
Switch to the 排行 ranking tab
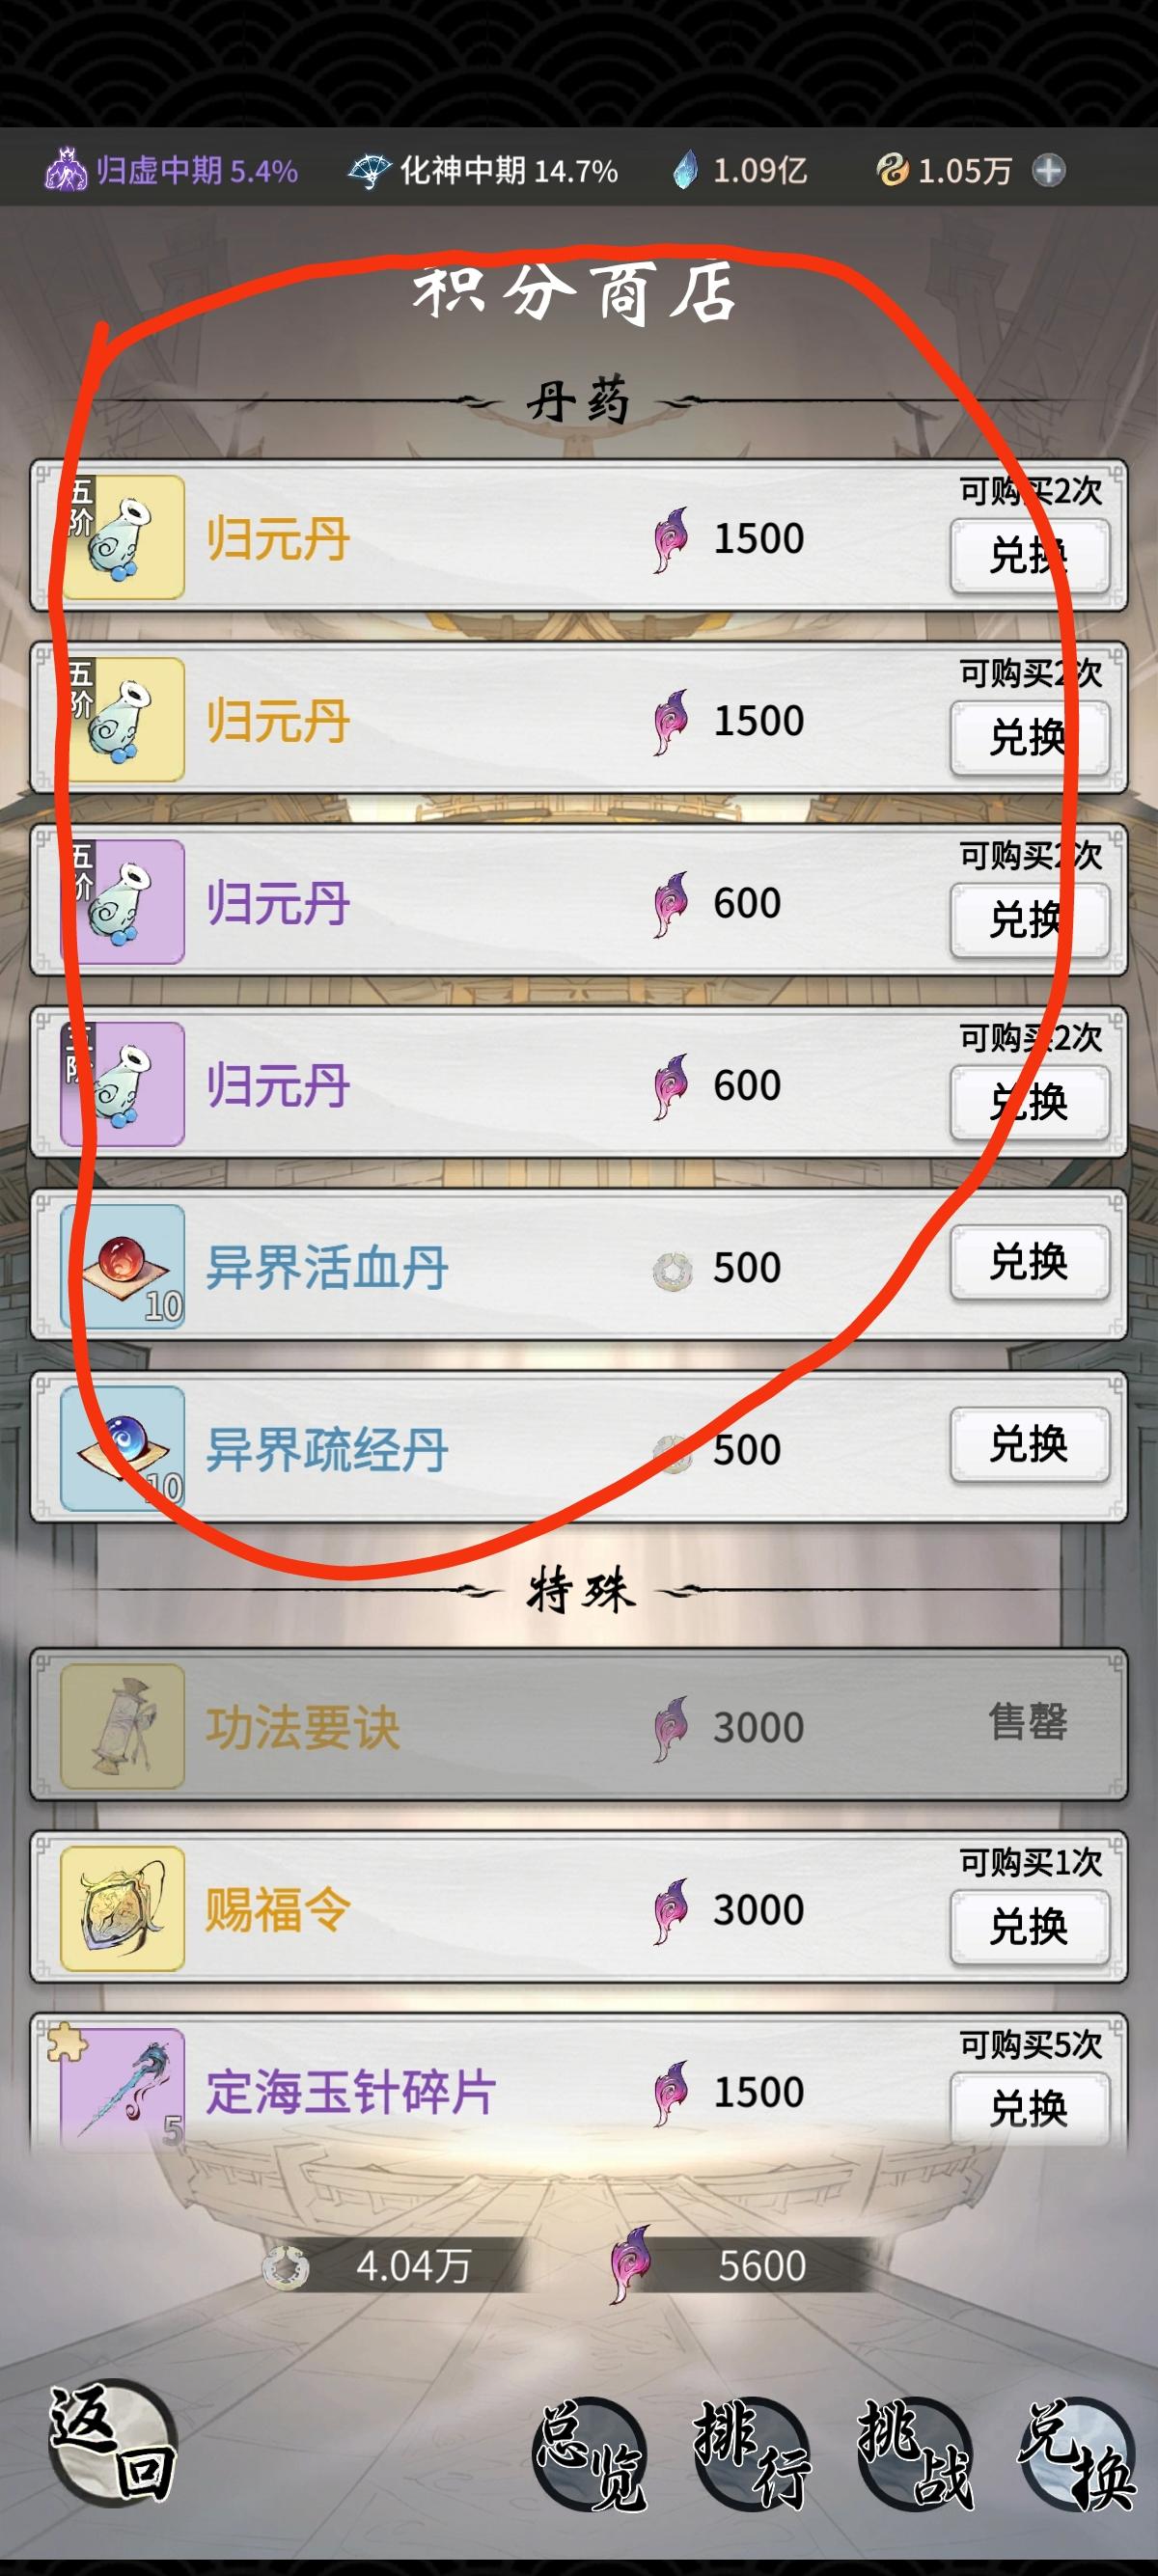point(751,2455)
